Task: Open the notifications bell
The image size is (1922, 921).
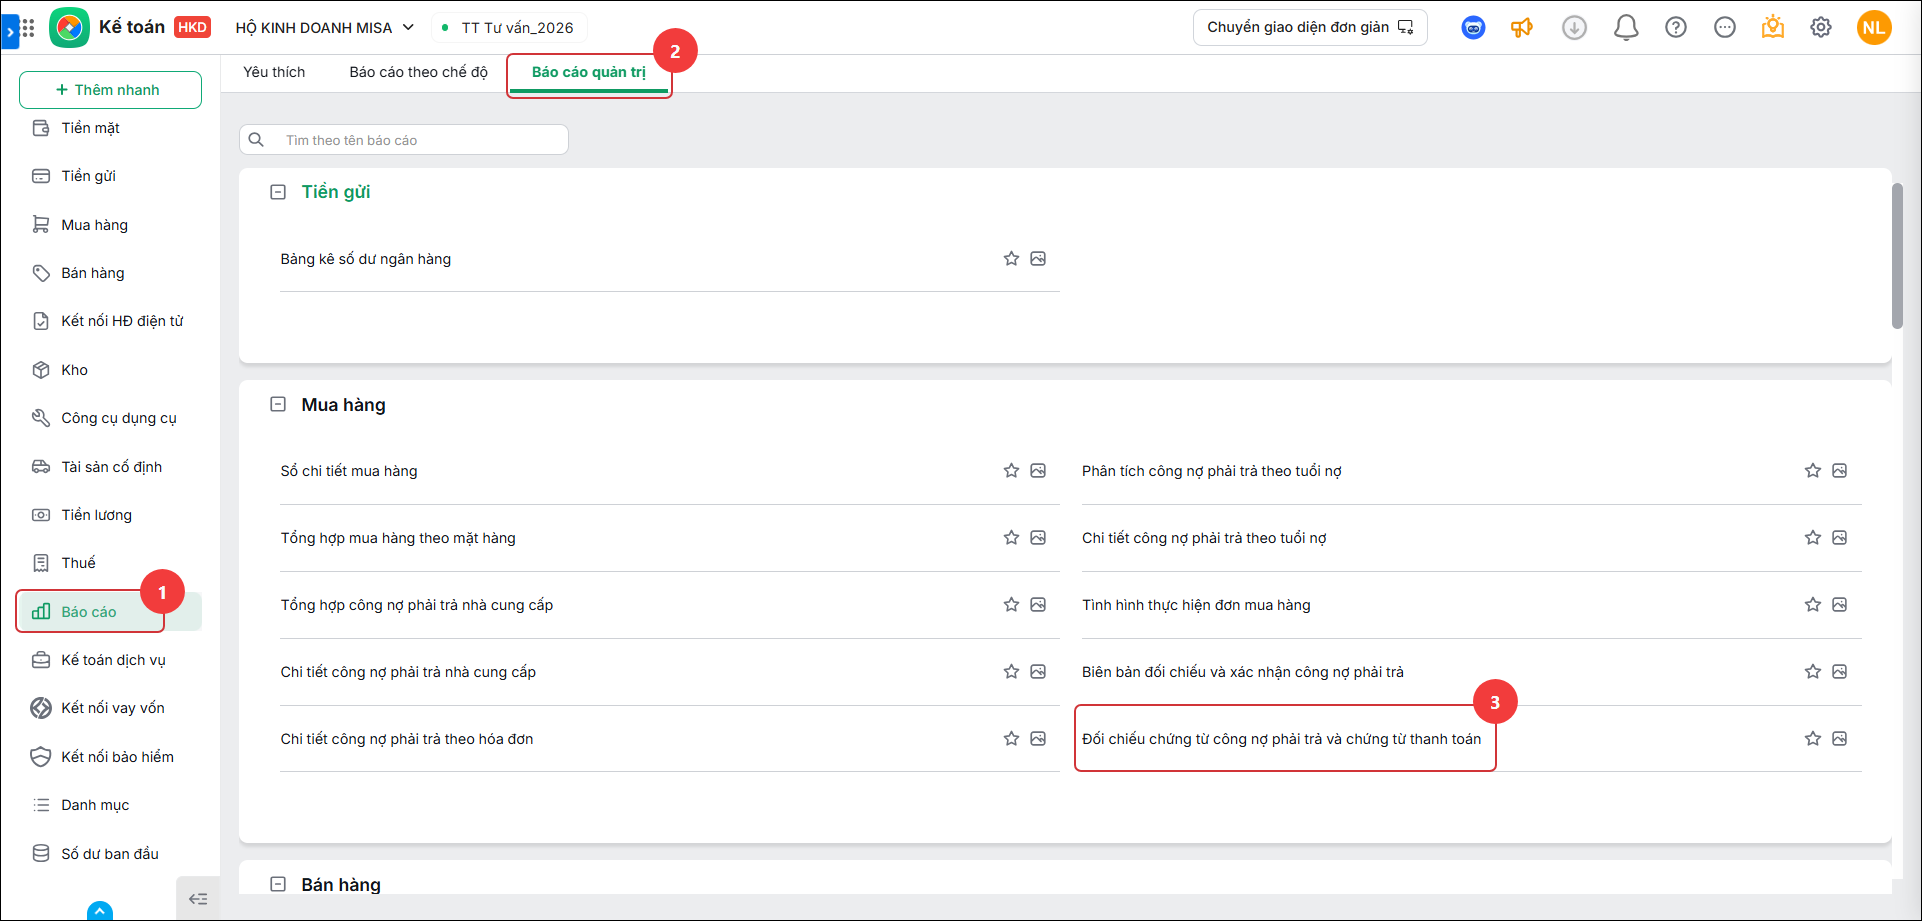Action: click(1626, 28)
